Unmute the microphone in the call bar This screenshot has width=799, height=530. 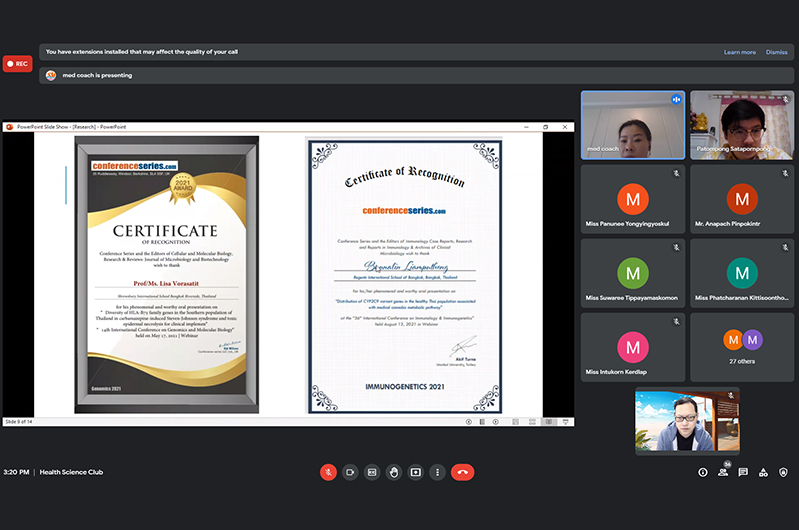328,472
